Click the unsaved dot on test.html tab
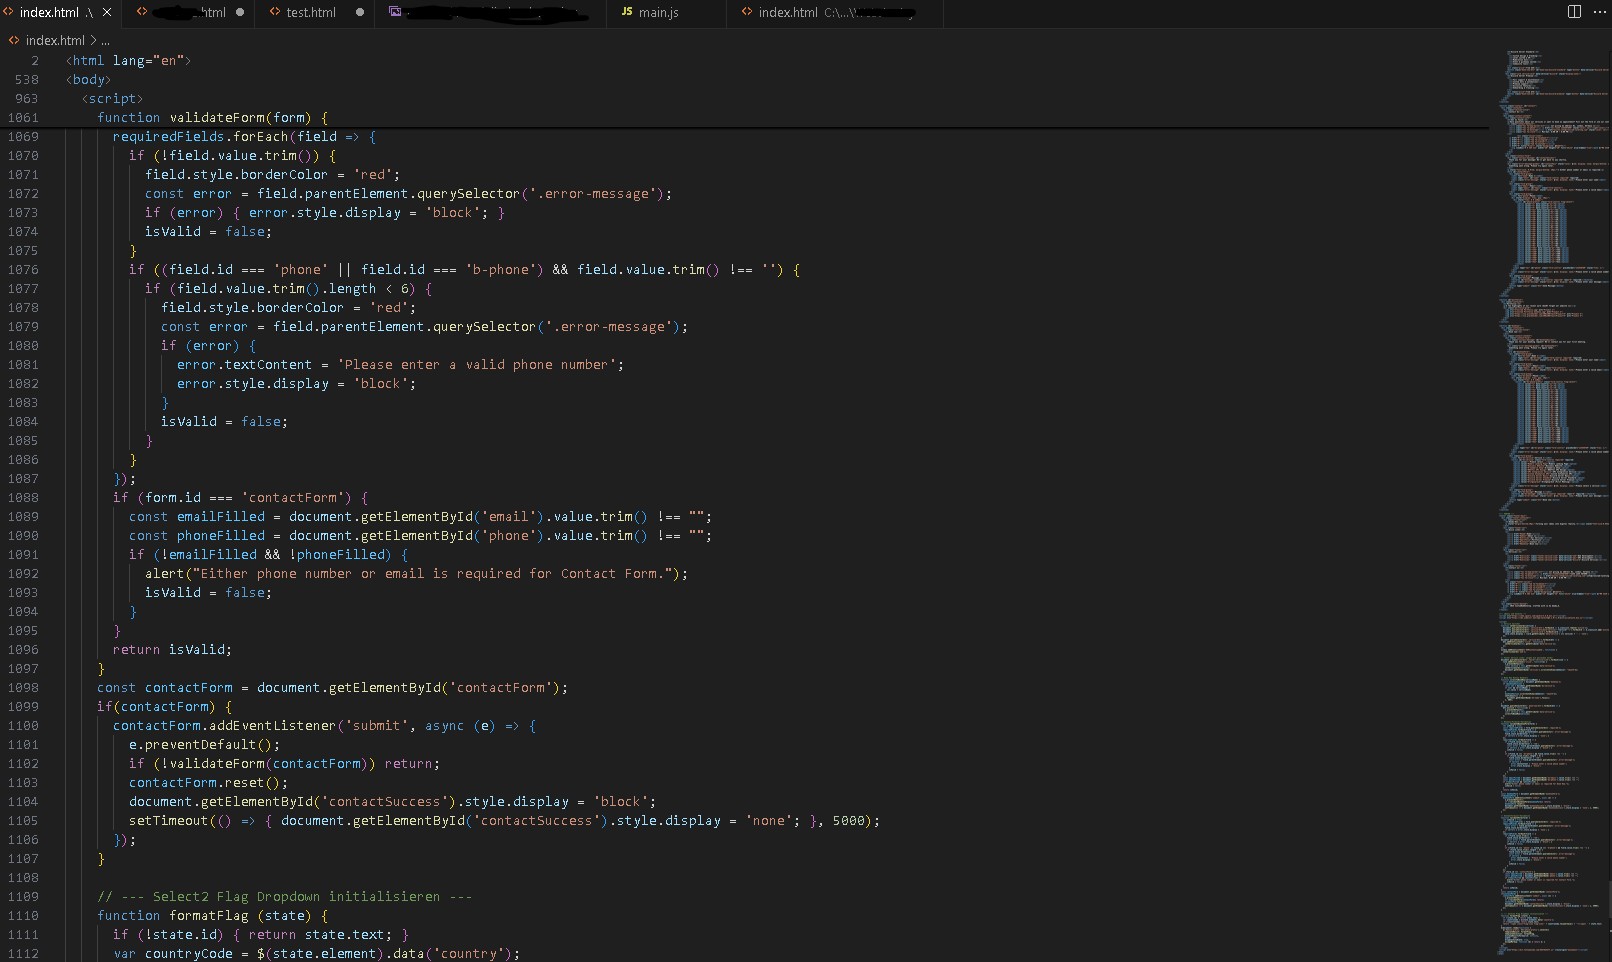 (x=360, y=13)
